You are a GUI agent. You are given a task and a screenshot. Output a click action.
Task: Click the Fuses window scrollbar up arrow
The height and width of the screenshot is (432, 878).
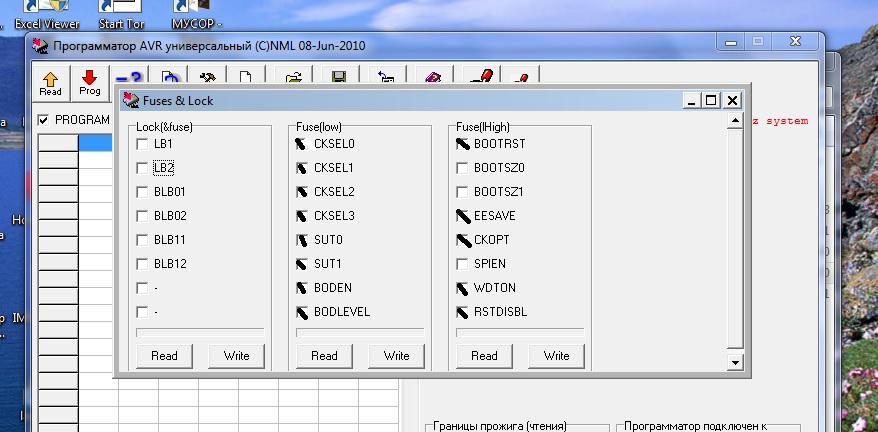736,121
